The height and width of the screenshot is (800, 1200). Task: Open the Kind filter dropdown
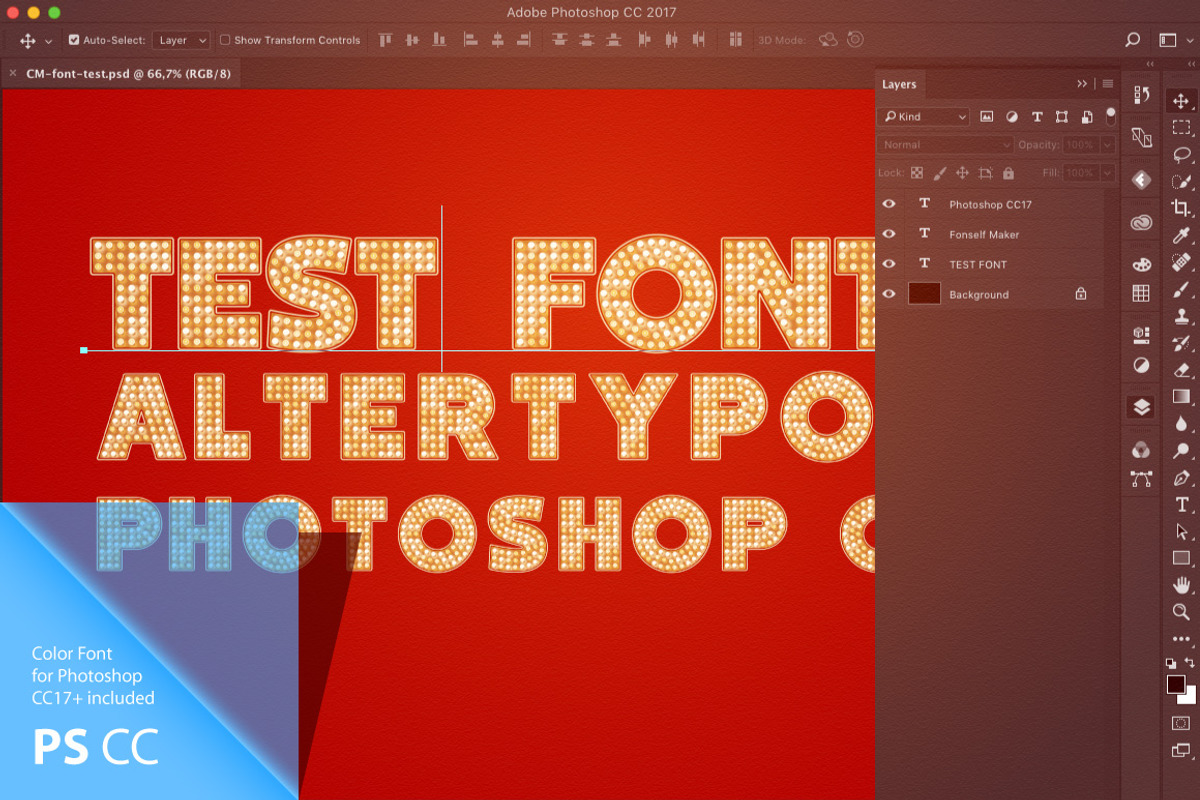pos(923,117)
